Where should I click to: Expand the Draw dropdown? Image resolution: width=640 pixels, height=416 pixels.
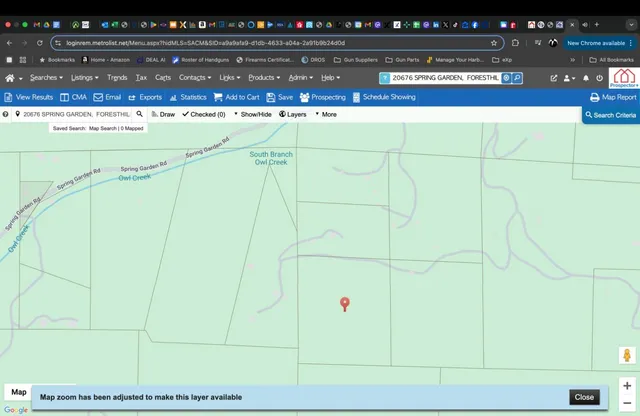coord(162,115)
